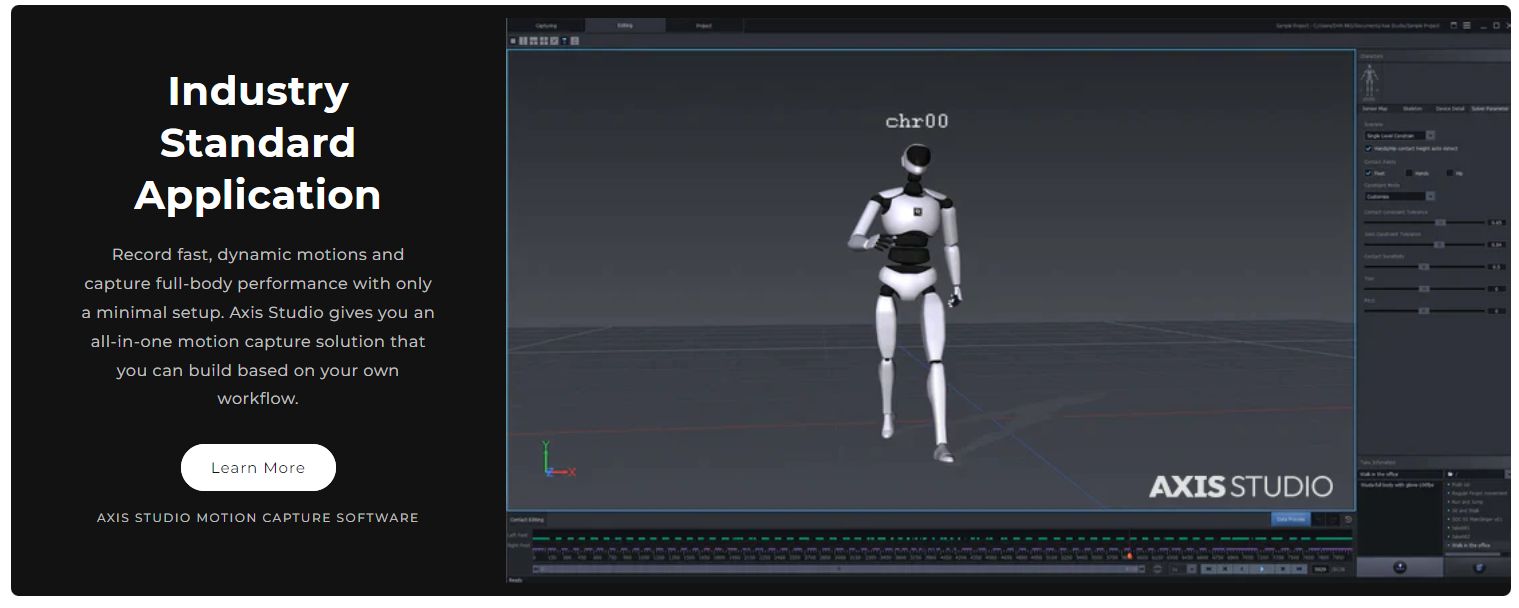Open the Single Level Constrain scenario dropdown
The height and width of the screenshot is (608, 1519).
click(1400, 135)
